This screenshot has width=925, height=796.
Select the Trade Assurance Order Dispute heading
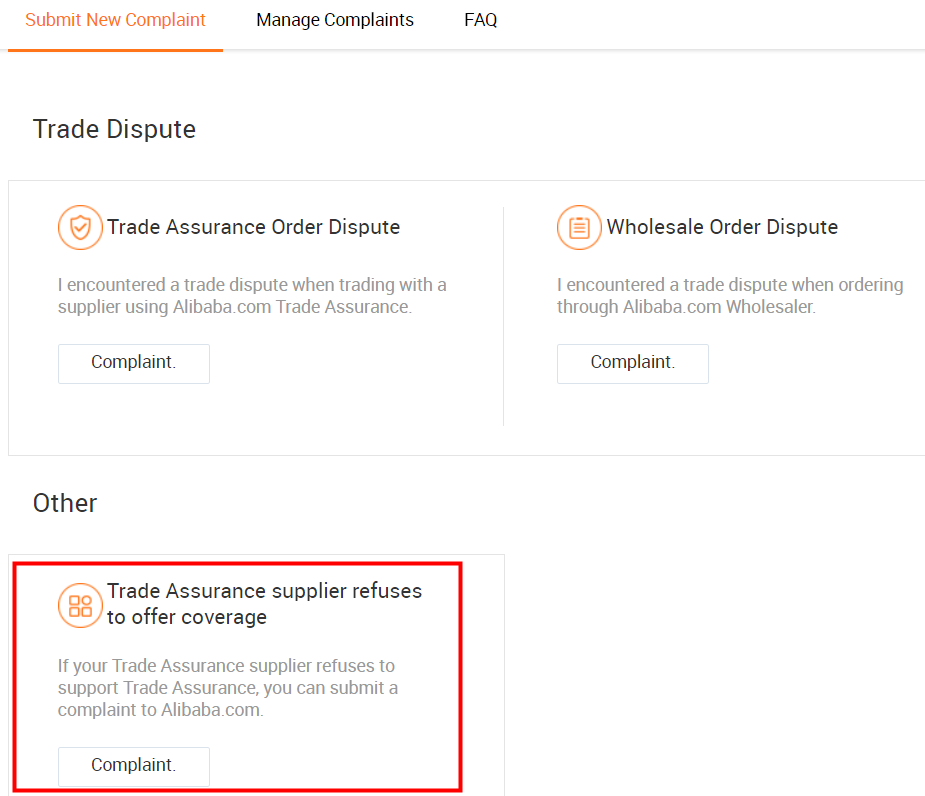coord(254,227)
